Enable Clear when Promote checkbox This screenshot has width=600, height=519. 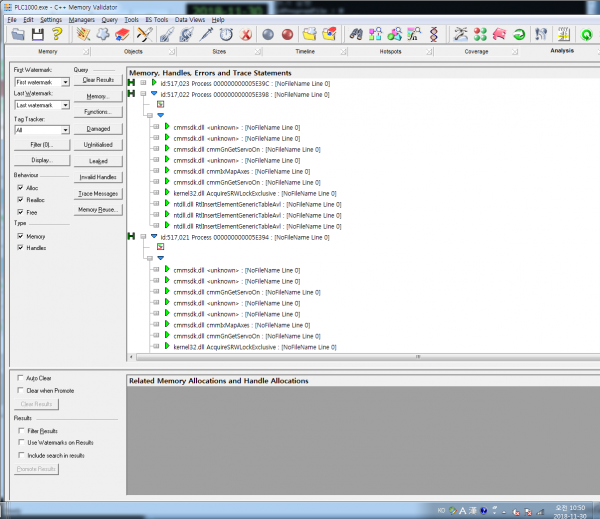pos(20,390)
